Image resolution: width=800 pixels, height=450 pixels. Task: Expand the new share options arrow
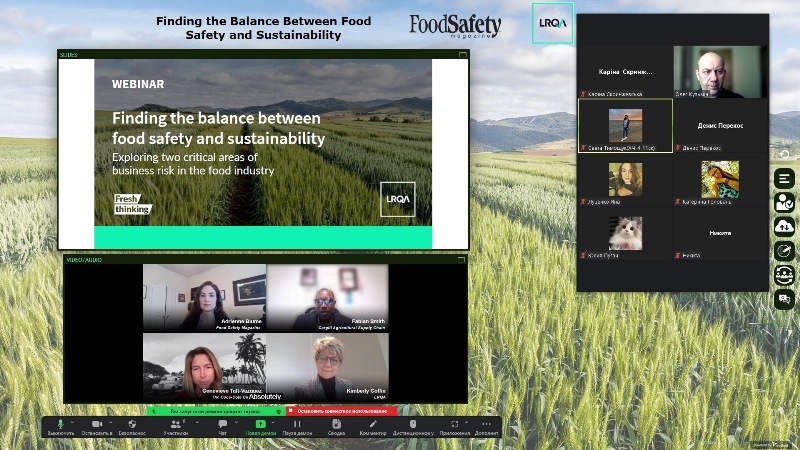273,422
